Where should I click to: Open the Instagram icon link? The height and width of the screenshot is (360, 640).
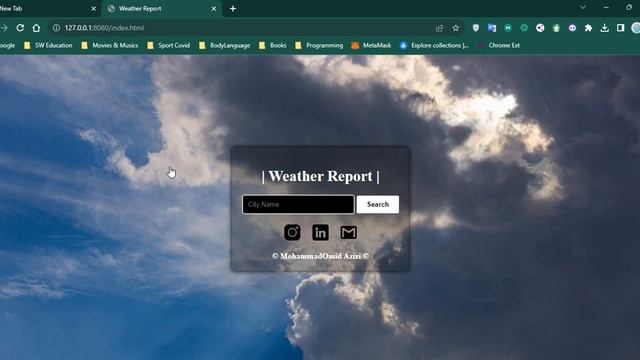click(x=292, y=232)
